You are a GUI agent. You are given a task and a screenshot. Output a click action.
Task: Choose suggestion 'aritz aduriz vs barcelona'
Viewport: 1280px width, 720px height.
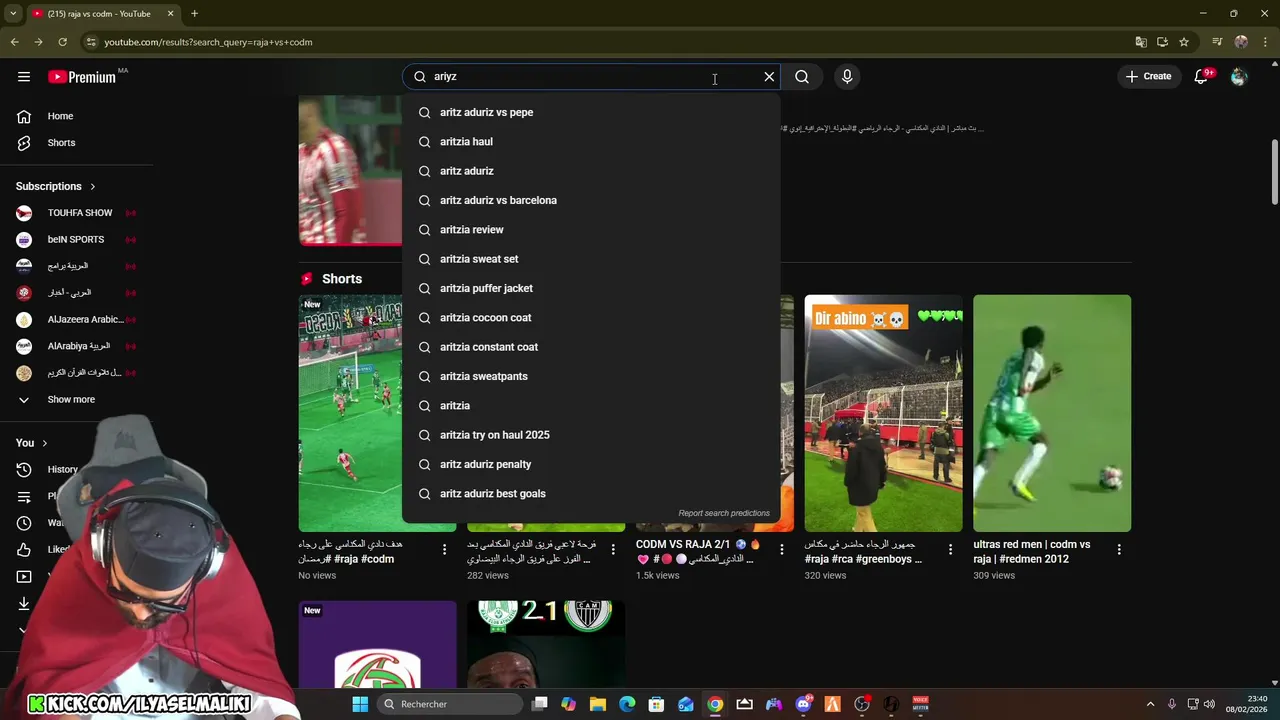point(591,200)
